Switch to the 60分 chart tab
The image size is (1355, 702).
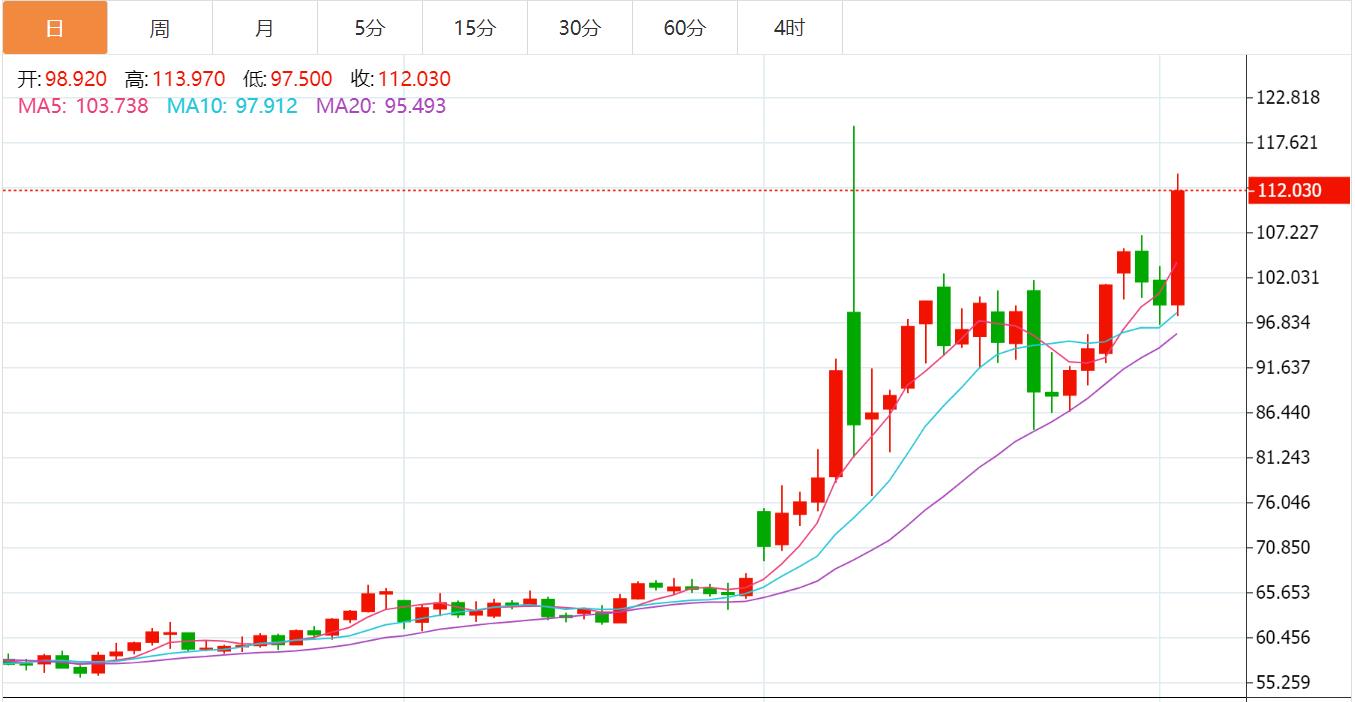[x=684, y=28]
